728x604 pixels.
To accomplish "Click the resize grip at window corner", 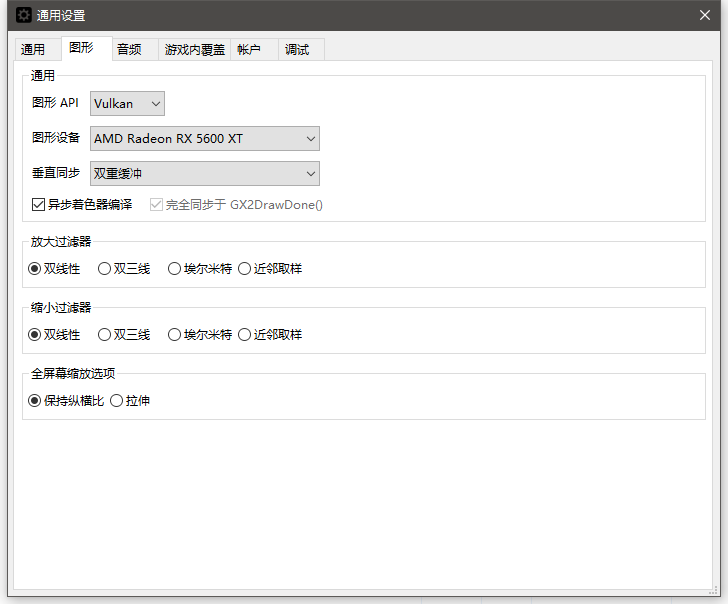I will point(714,590).
